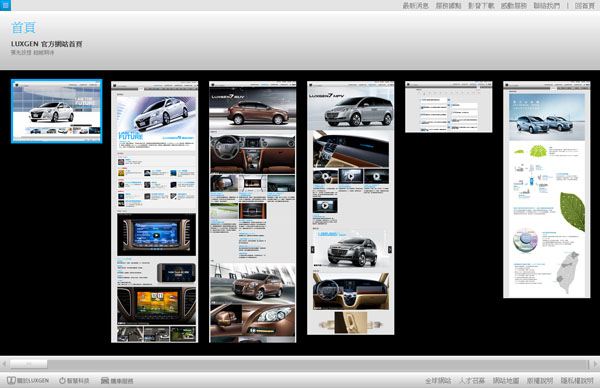Select the highlighted homepage thumbnail
Image resolution: width=600 pixels, height=388 pixels.
pos(57,111)
